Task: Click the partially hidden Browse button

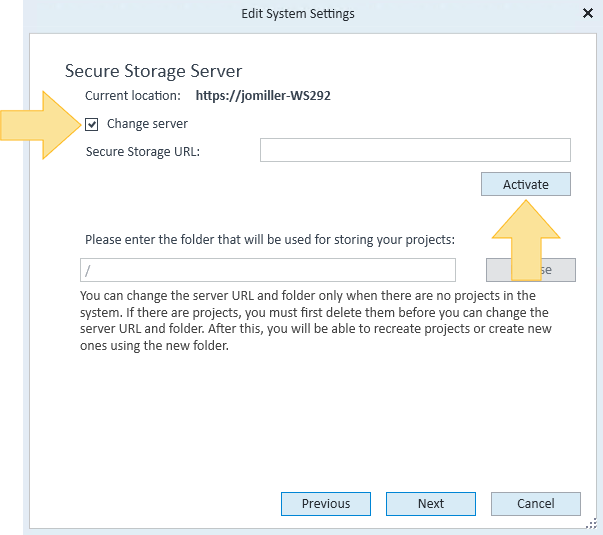Action: pos(531,270)
